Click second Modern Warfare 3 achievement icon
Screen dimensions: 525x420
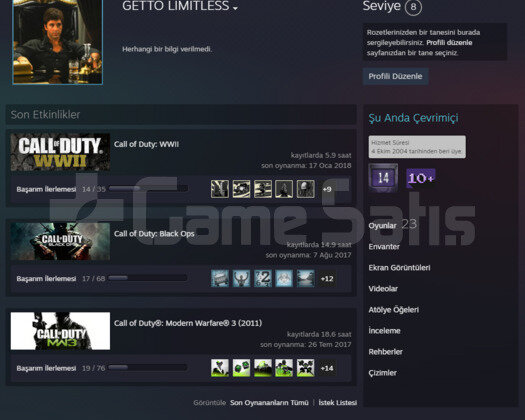coord(241,368)
